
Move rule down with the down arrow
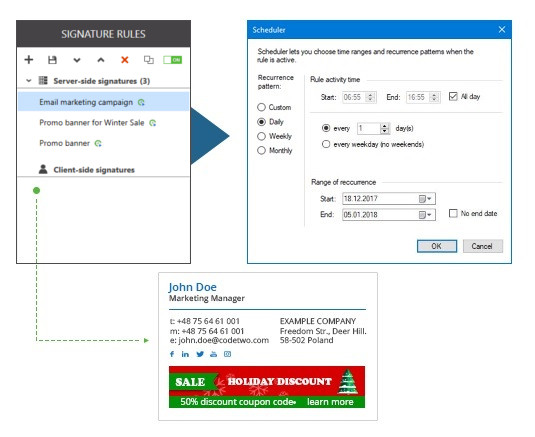[77, 60]
